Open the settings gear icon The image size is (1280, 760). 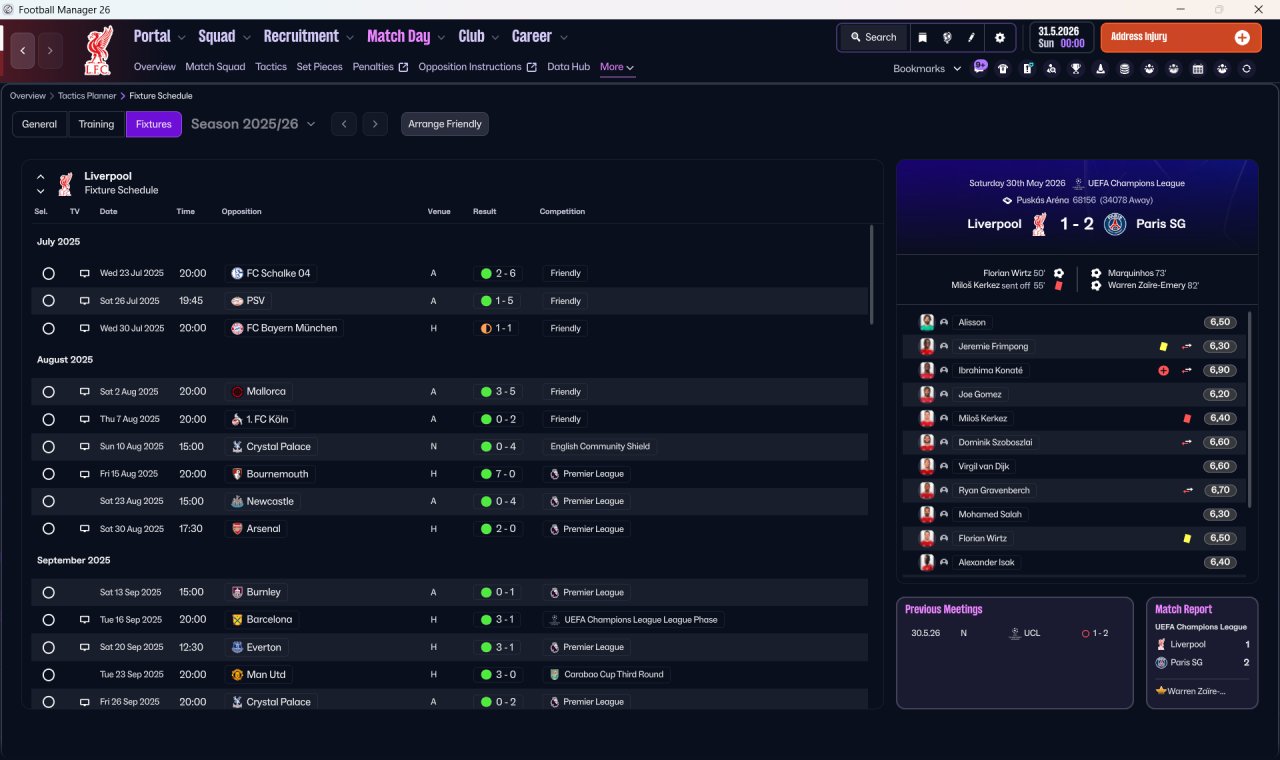999,37
